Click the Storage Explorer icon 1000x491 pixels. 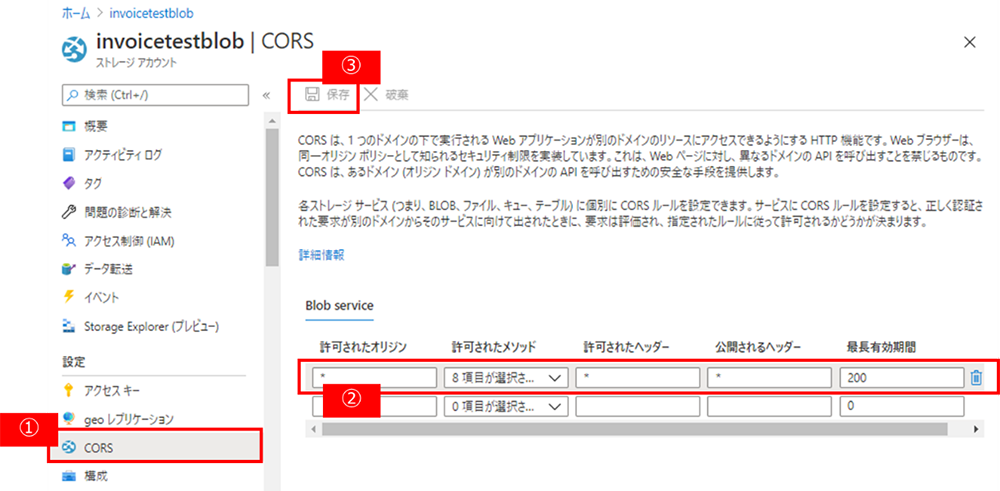pyautogui.click(x=69, y=326)
